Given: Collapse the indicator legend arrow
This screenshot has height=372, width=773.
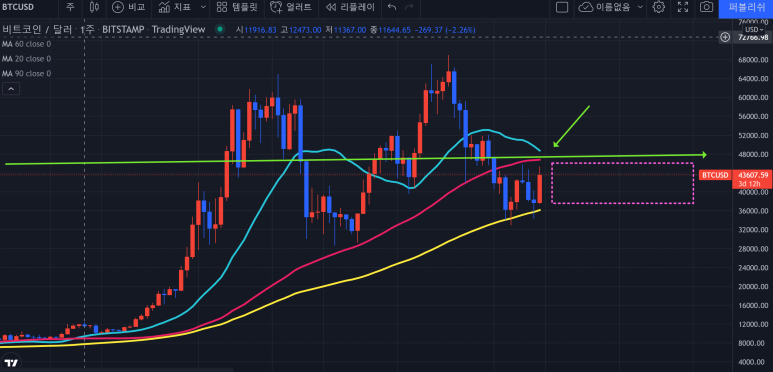Looking at the screenshot, I should tap(11, 89).
